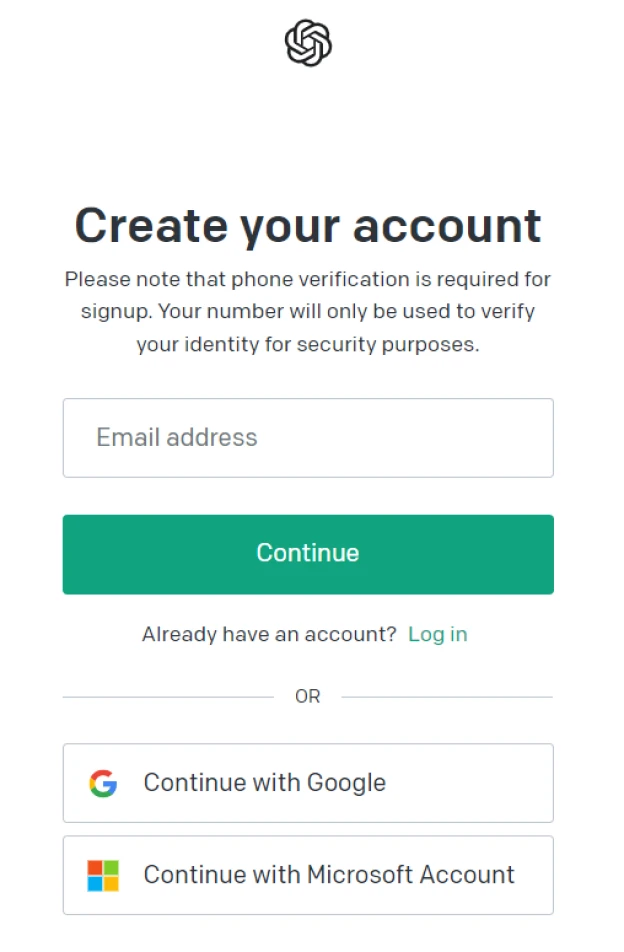The image size is (624, 952).
Task: Click the Microsoft four-square logo
Action: point(103,876)
